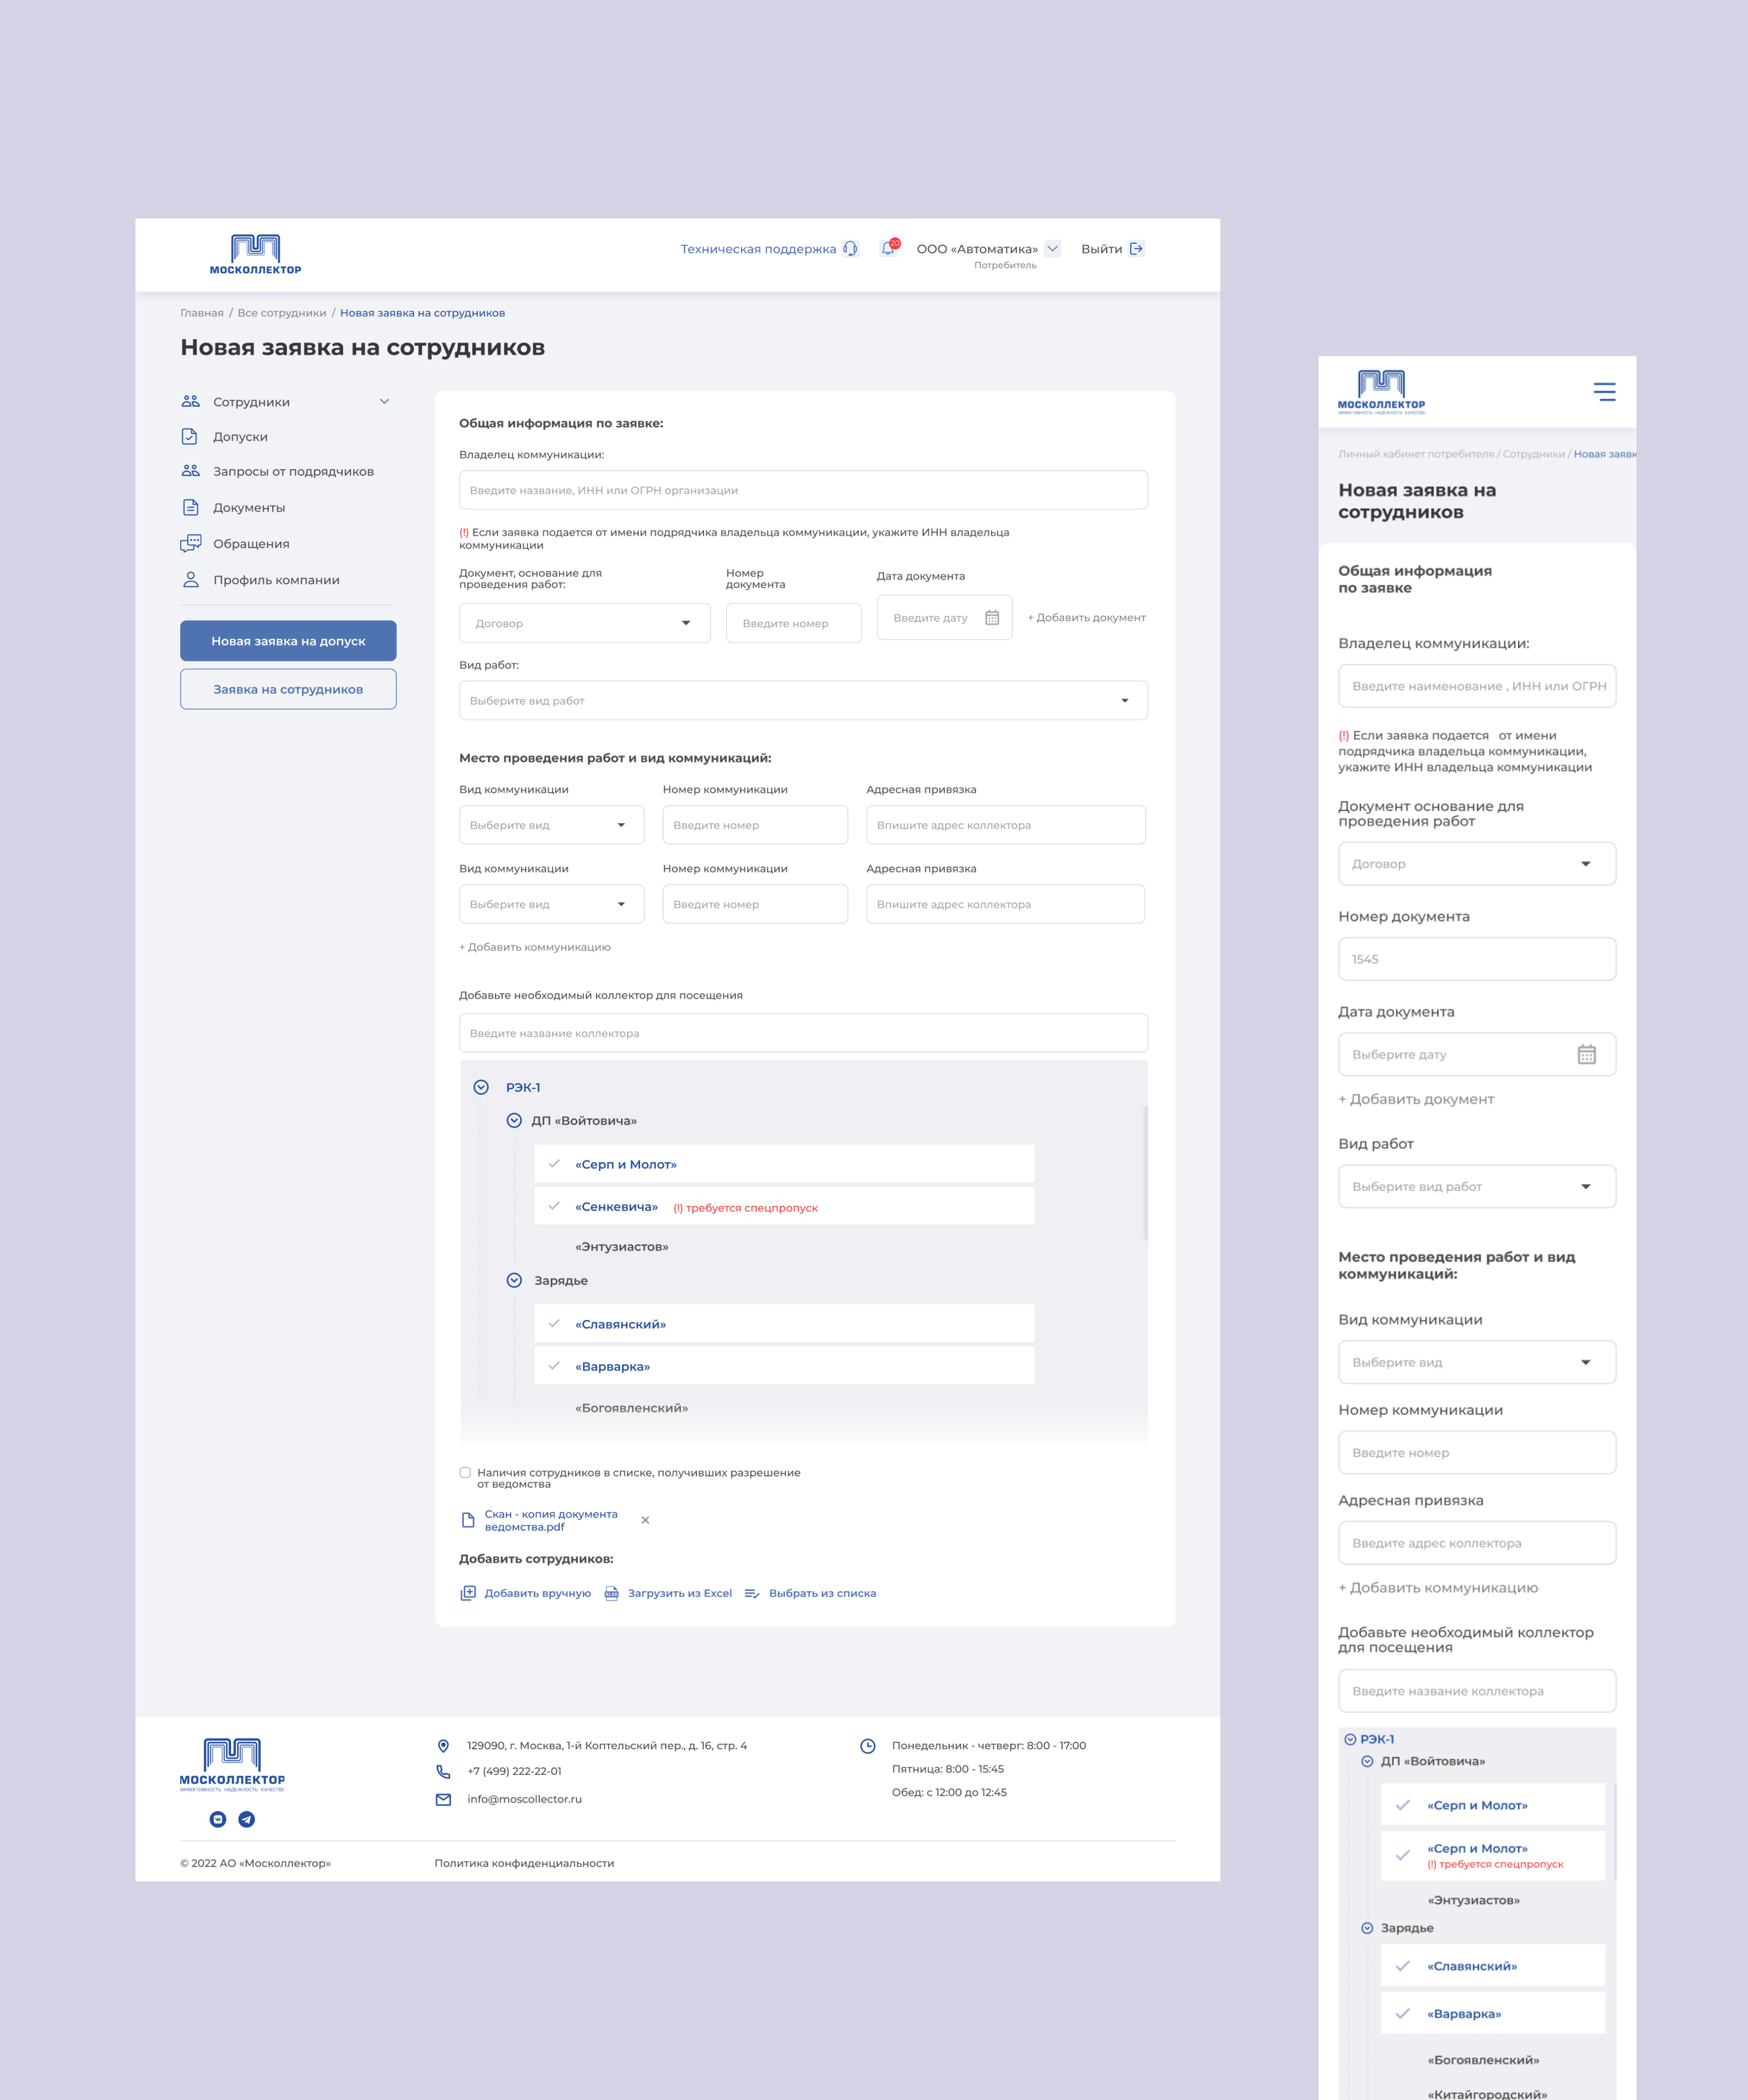Open 'Профиль компании' in the sidebar menu

point(276,580)
